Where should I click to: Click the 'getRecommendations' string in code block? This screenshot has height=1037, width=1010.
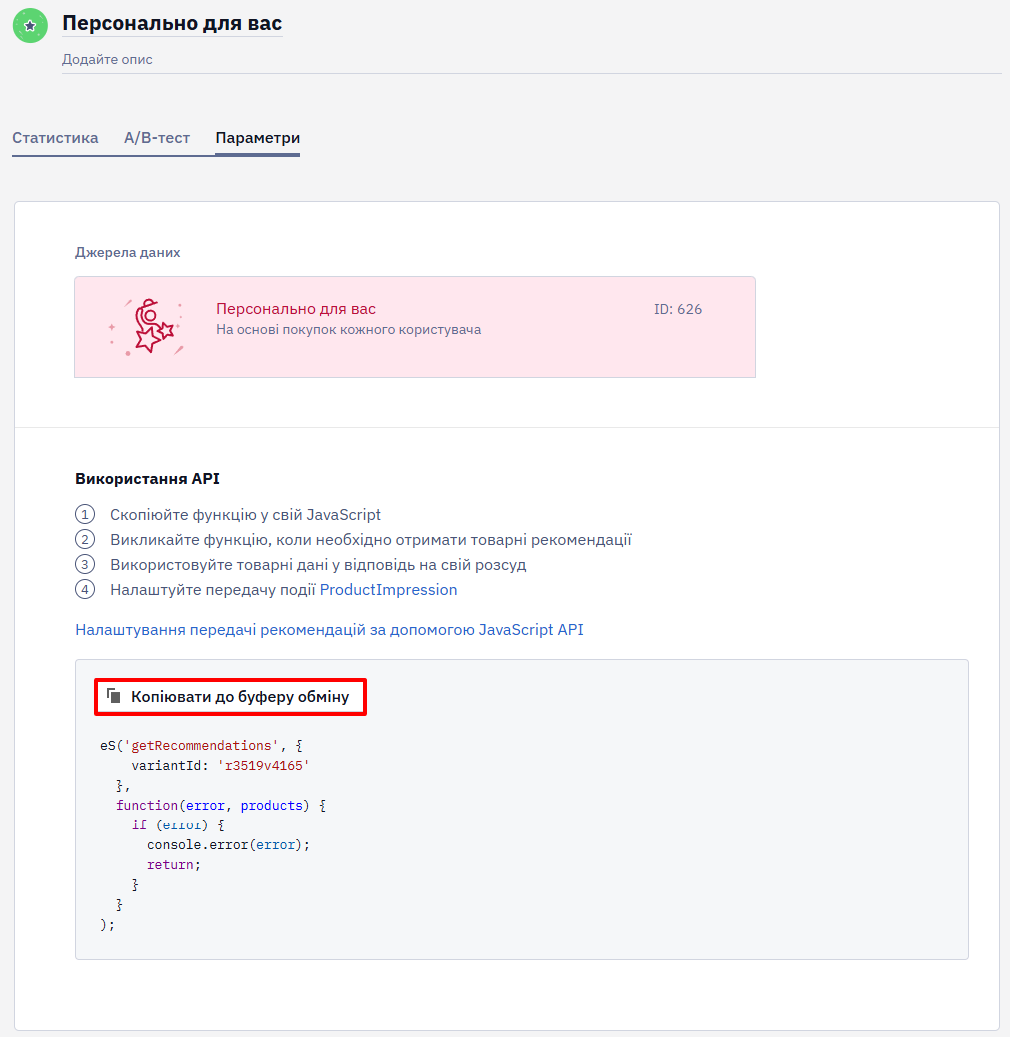click(201, 745)
